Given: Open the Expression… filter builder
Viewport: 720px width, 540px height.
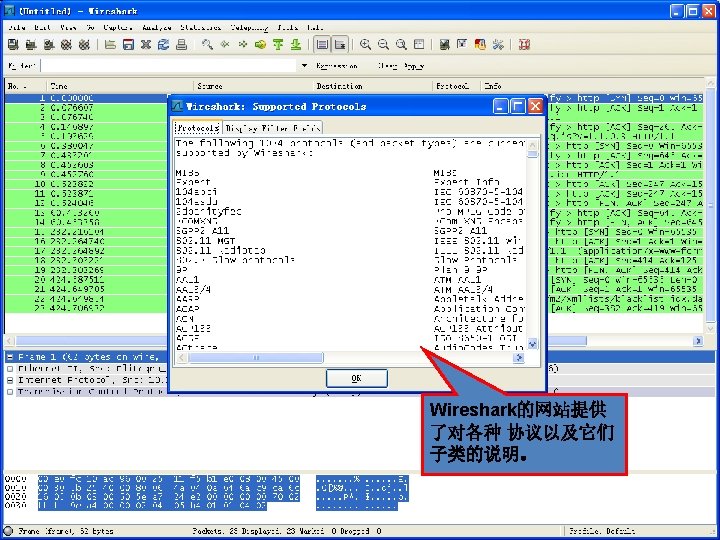Looking at the screenshot, I should coord(337,66).
